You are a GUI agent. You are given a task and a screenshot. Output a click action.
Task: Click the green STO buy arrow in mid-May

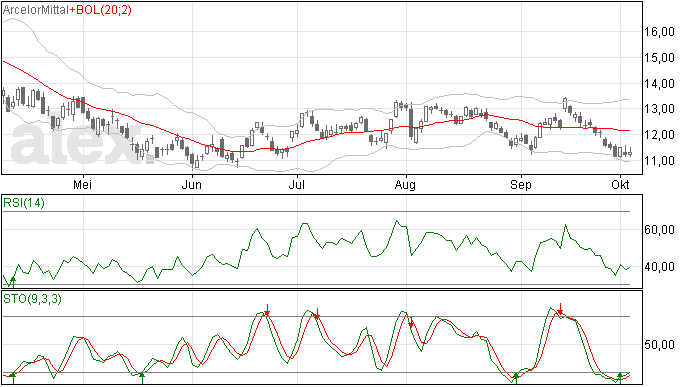coord(142,378)
